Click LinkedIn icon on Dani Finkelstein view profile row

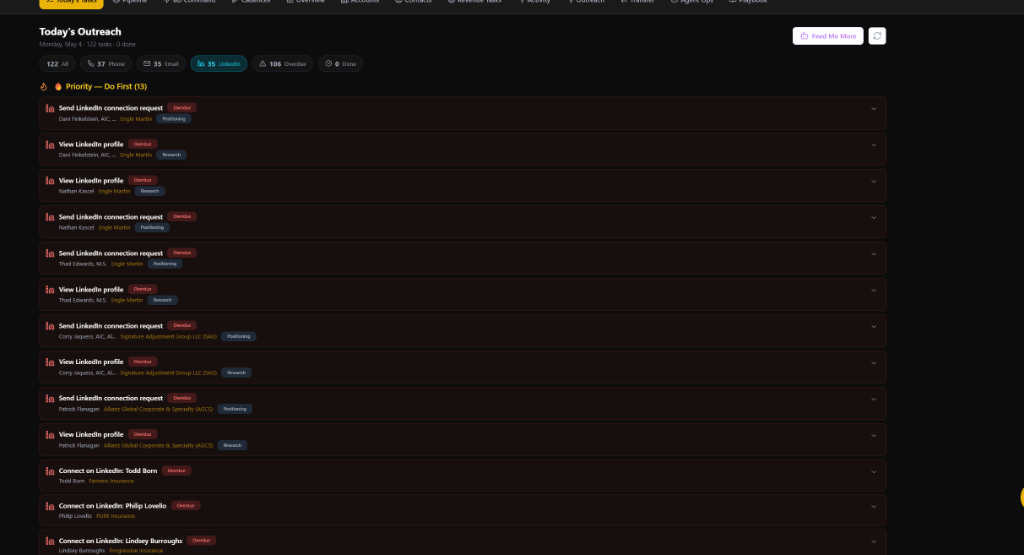pyautogui.click(x=50, y=145)
